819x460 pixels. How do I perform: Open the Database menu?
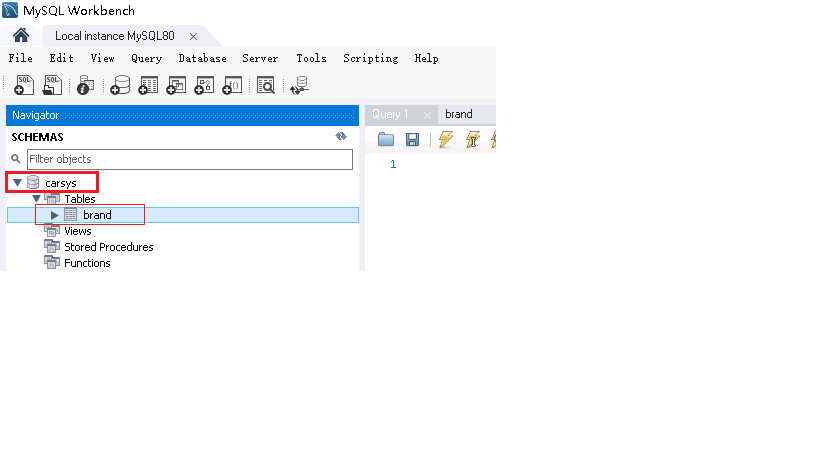click(202, 58)
